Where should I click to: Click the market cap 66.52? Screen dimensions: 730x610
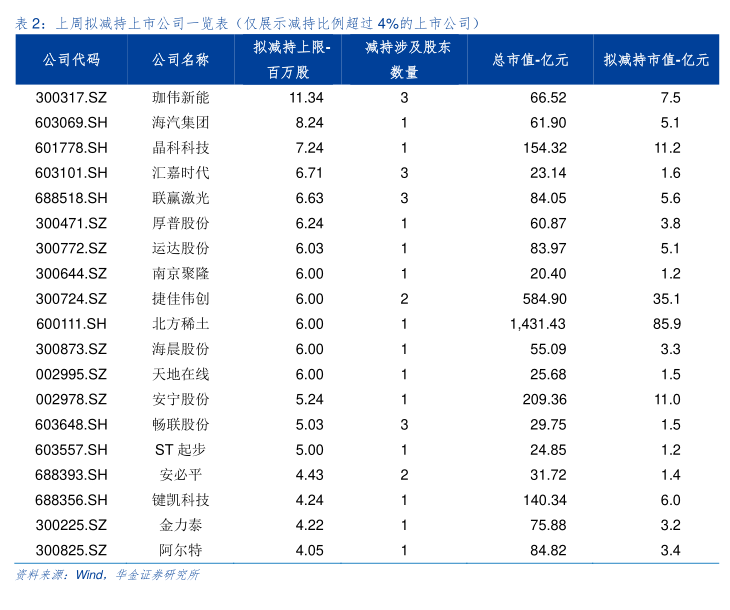[x=548, y=98]
